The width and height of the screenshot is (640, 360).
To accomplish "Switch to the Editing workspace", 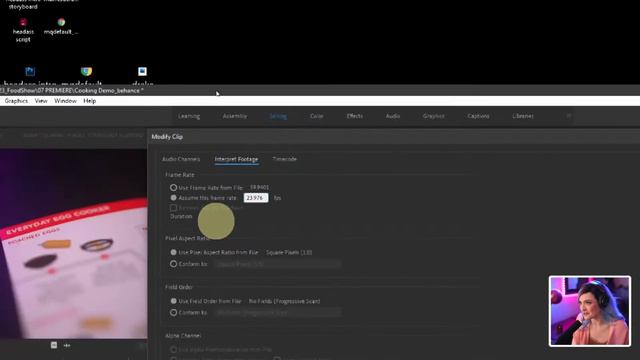I will tap(278, 116).
